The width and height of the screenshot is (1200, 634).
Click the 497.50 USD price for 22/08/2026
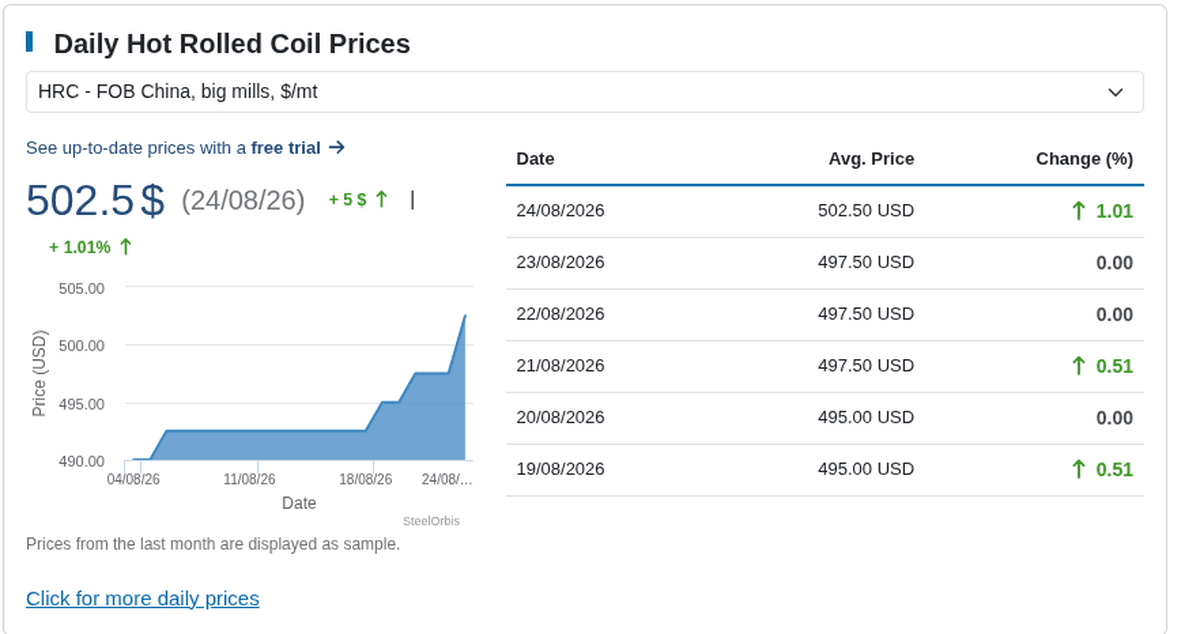866,314
